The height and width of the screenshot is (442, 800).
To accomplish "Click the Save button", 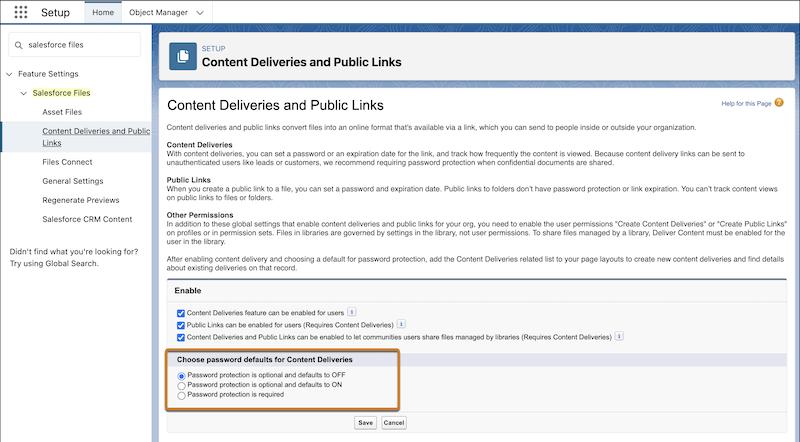I will (x=365, y=423).
